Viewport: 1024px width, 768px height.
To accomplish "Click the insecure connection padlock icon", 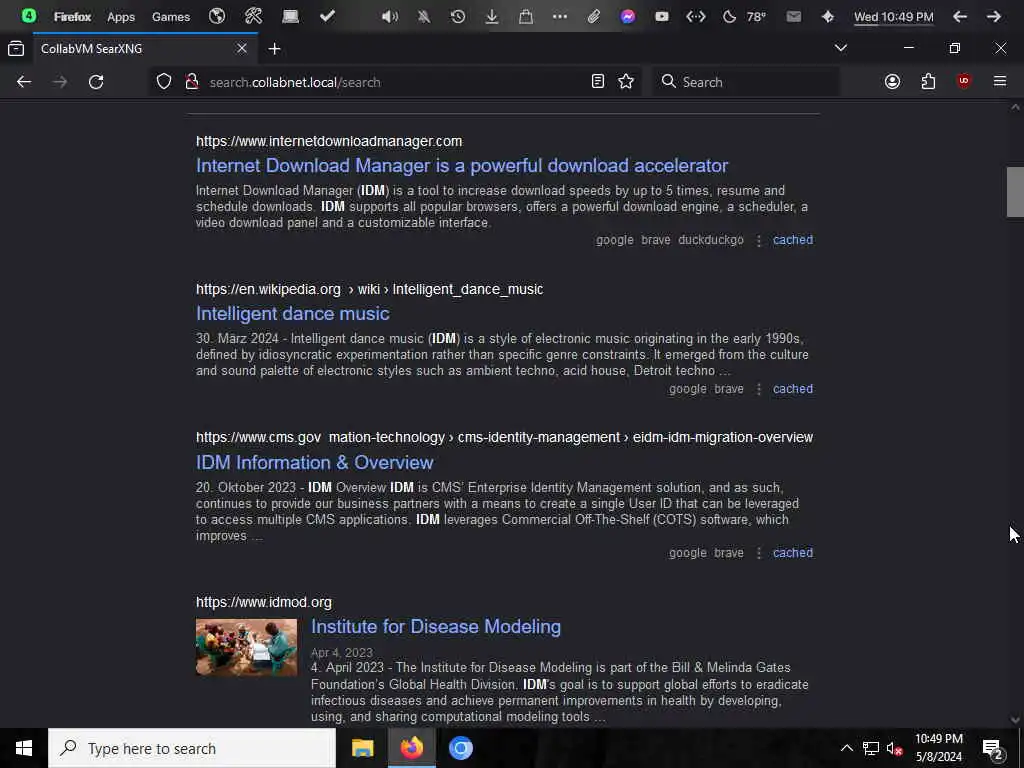I will click(191, 82).
